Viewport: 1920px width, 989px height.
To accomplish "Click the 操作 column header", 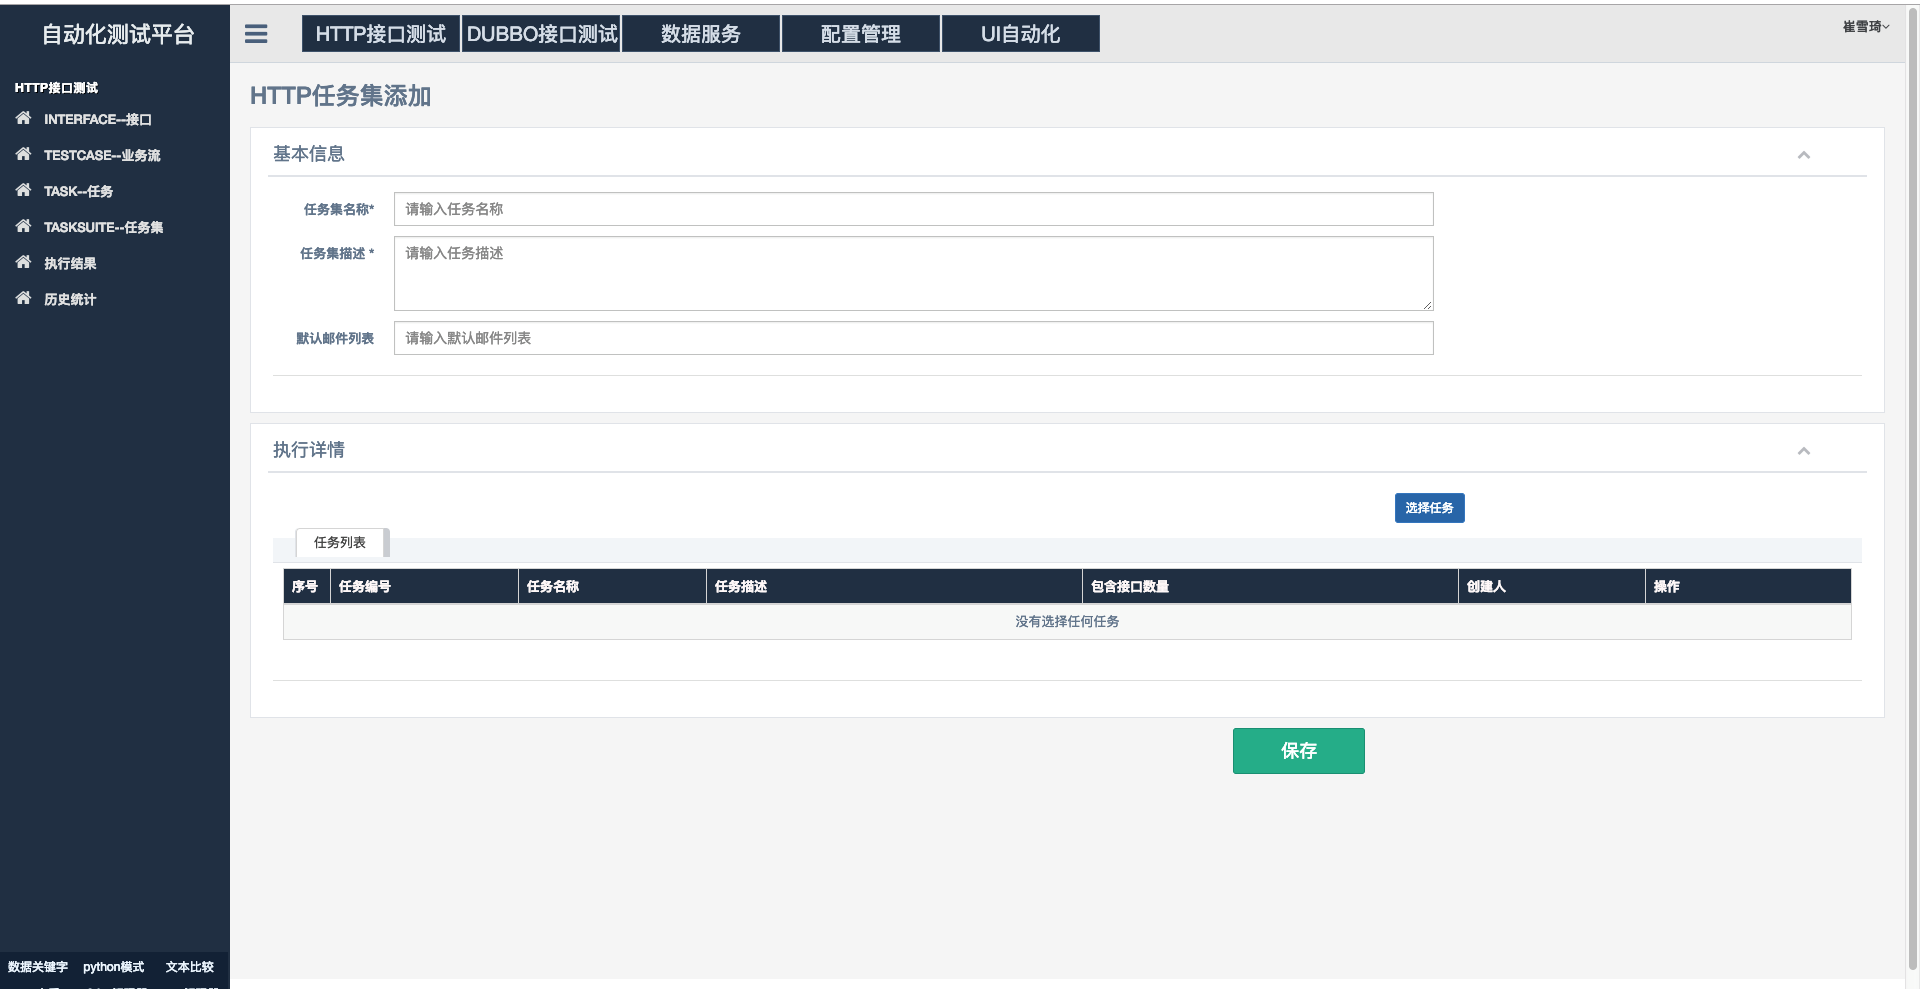I will [x=1748, y=586].
